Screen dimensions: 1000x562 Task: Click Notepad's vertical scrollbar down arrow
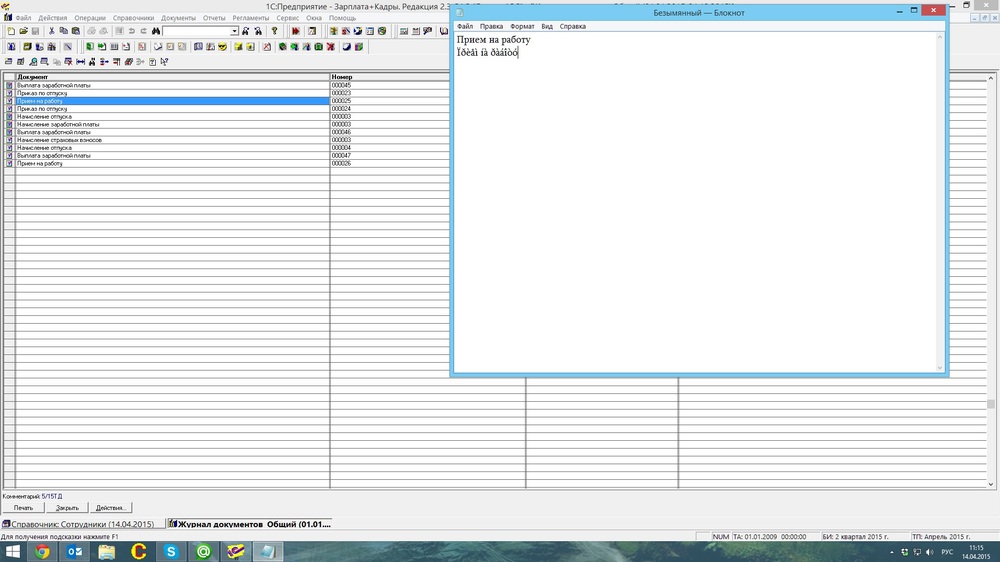tap(939, 367)
